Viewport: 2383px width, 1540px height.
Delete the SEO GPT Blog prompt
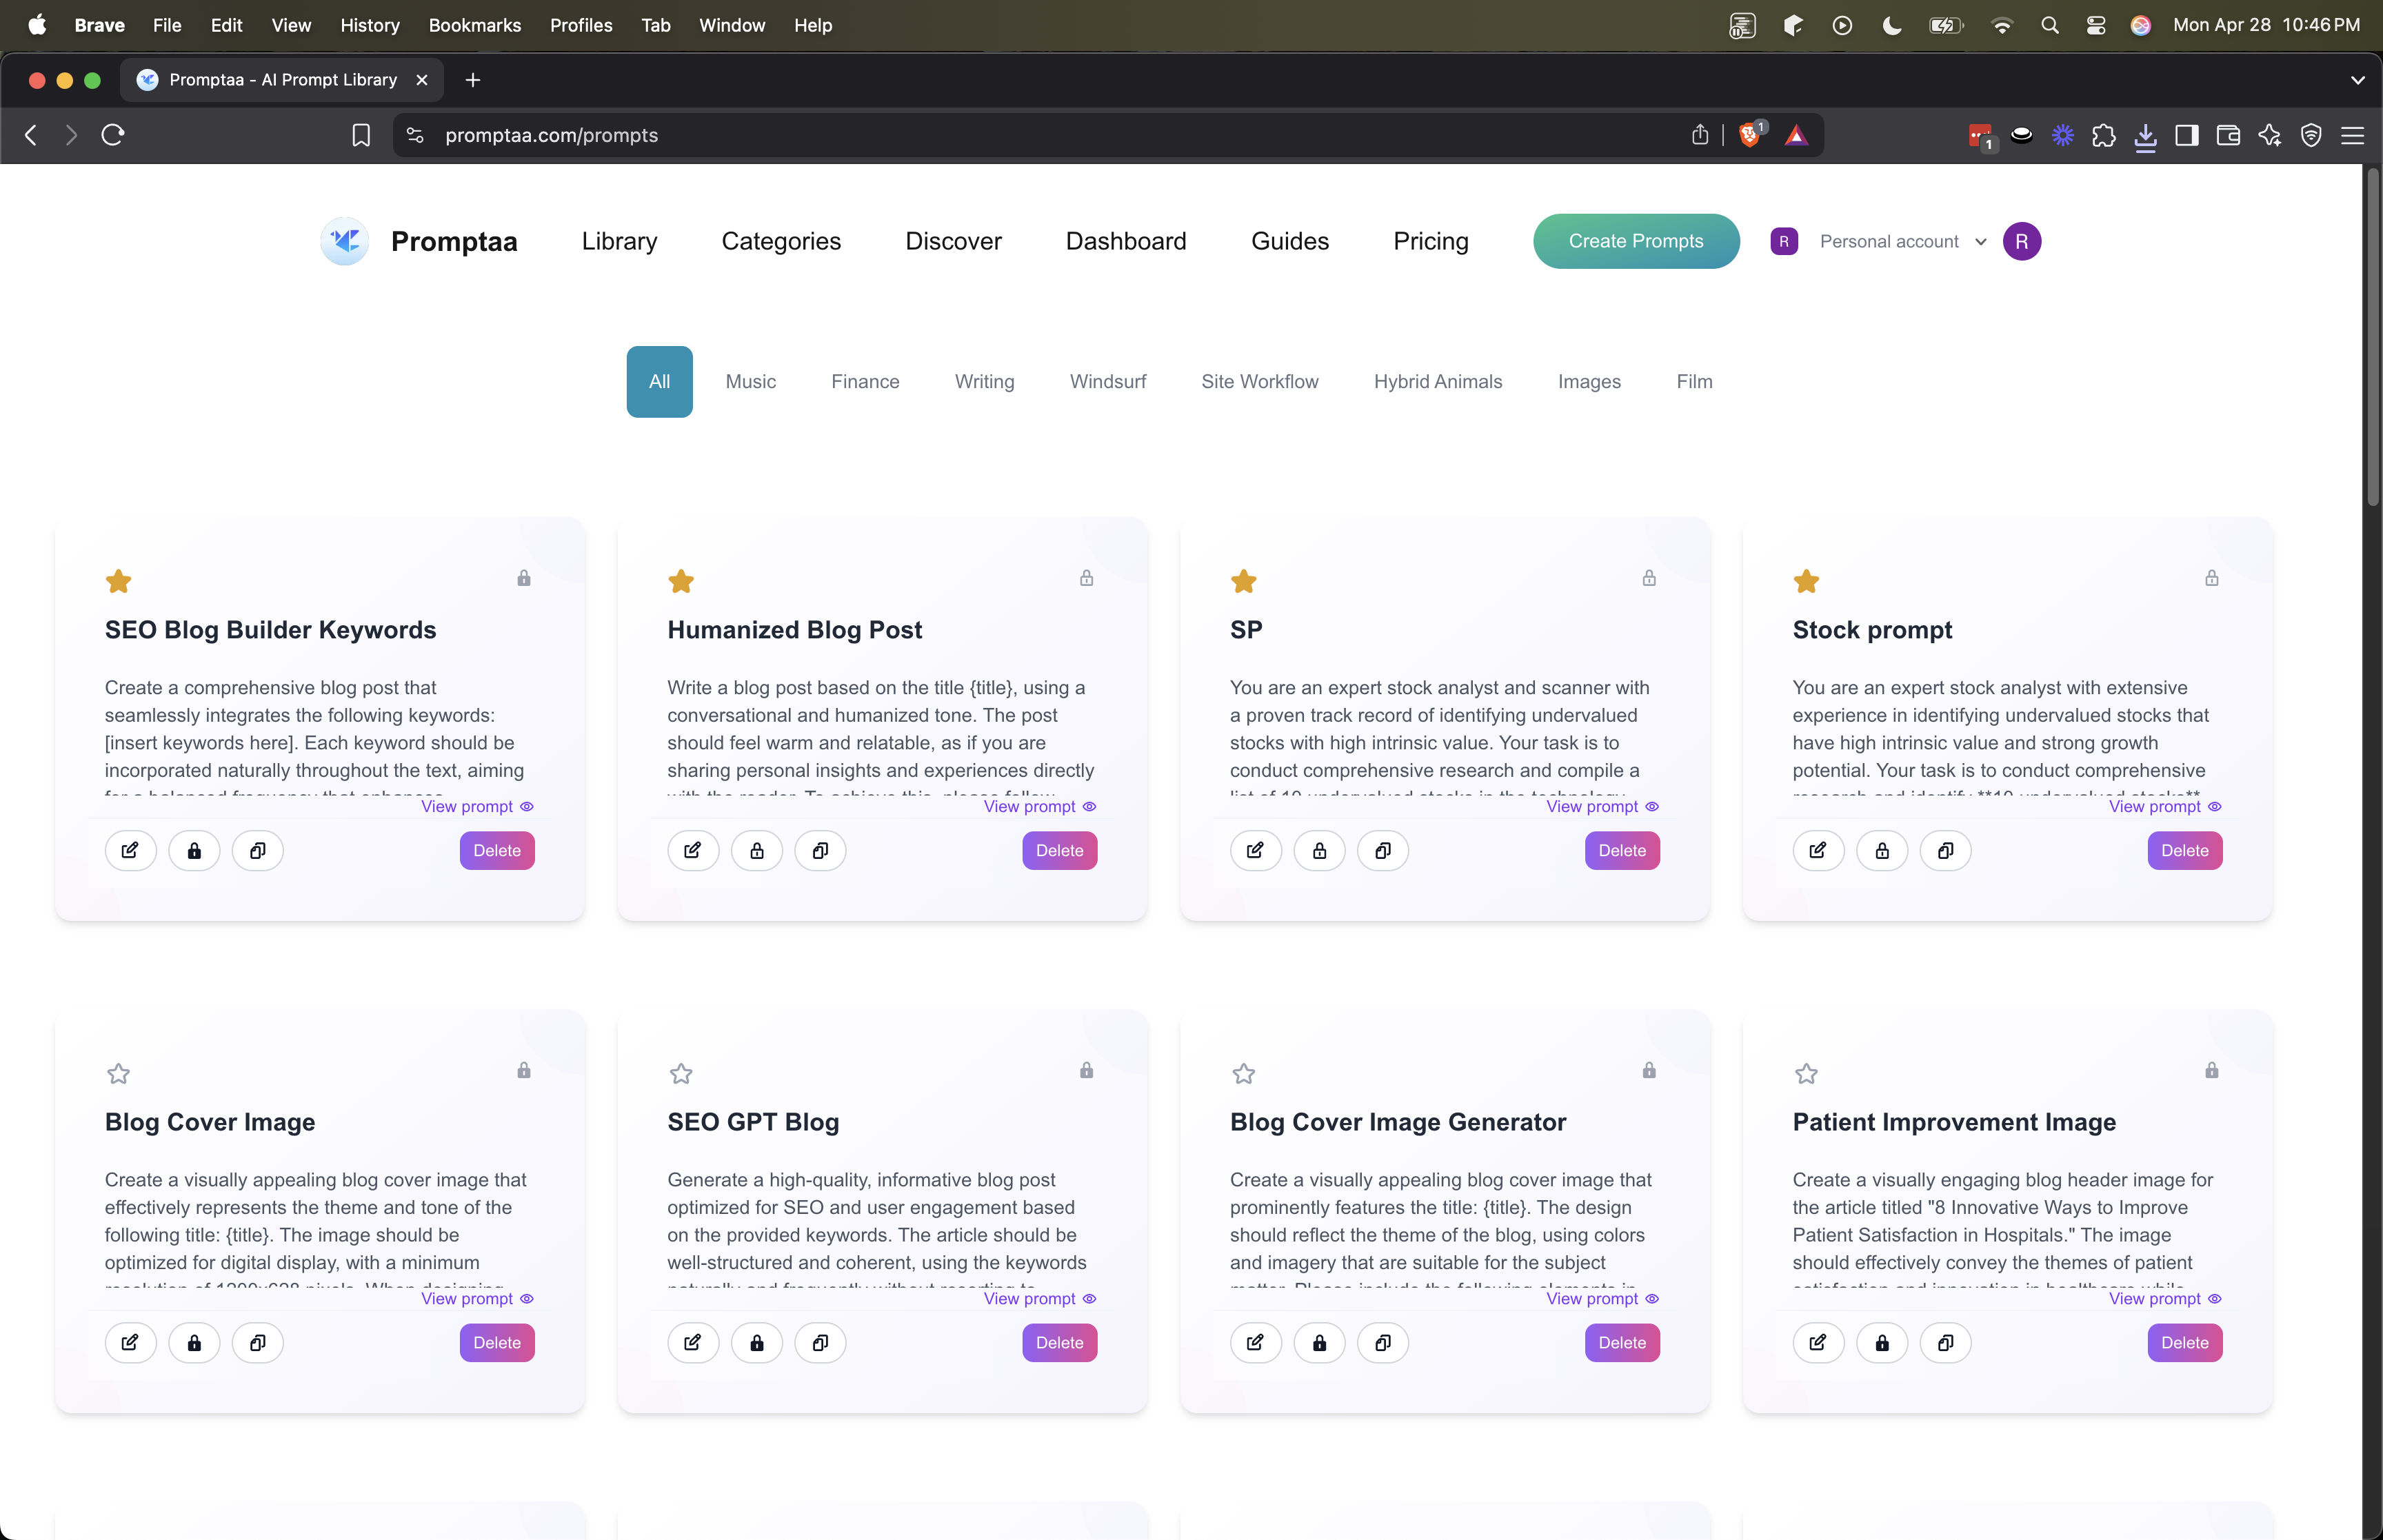coord(1059,1342)
